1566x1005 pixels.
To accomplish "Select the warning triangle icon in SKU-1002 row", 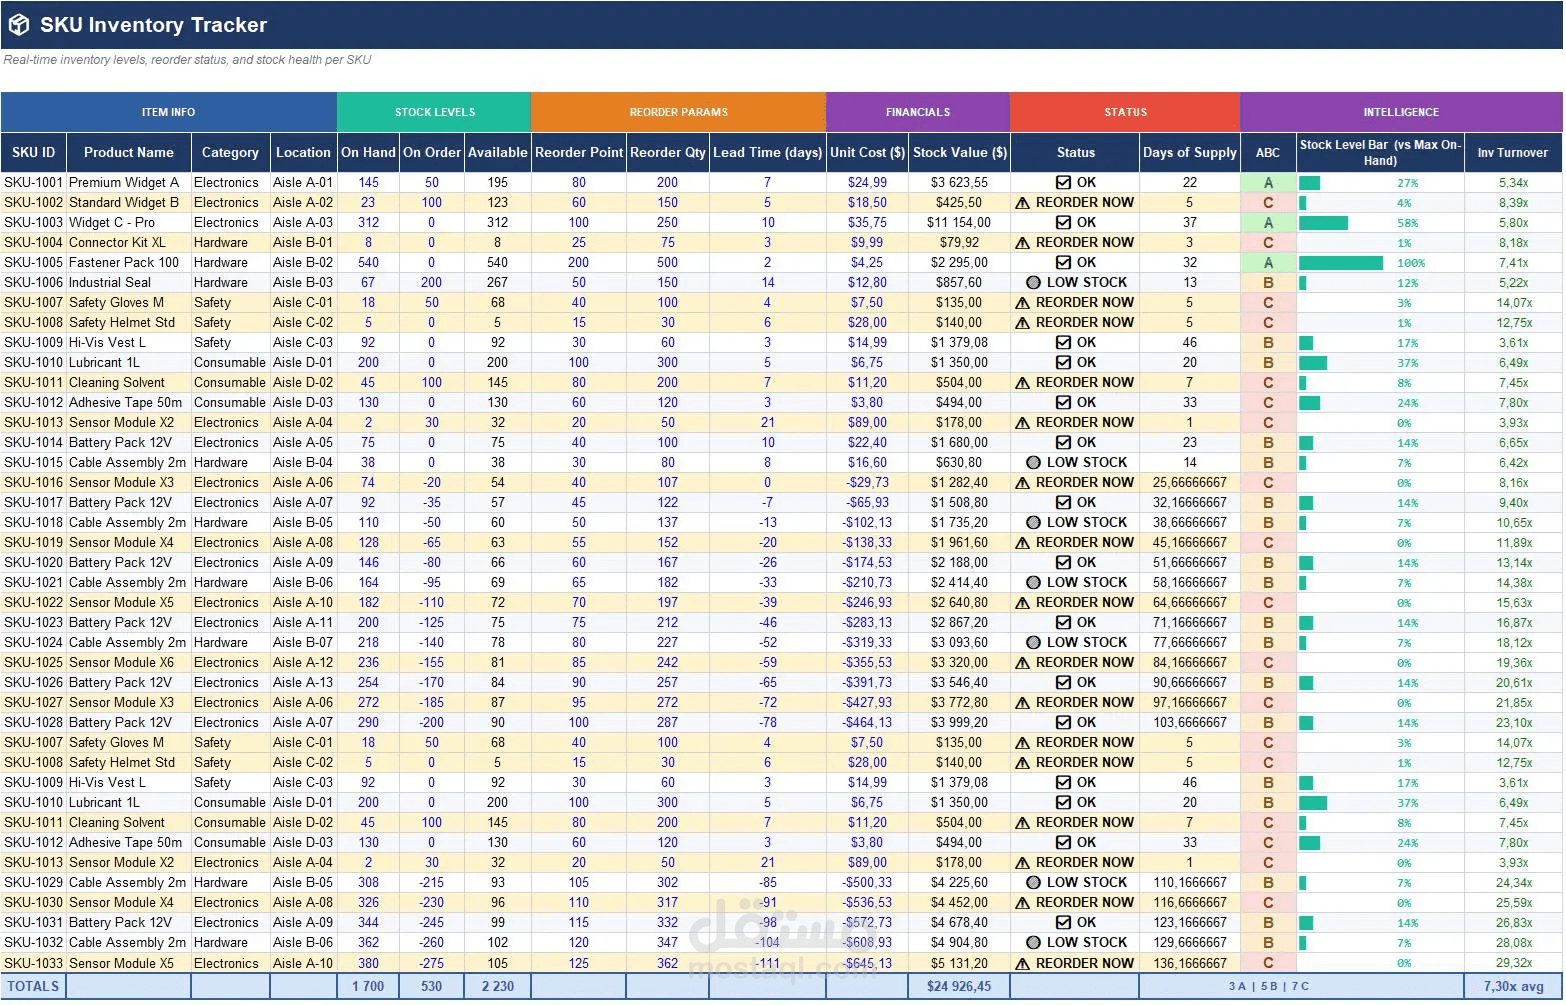I will point(1022,203).
